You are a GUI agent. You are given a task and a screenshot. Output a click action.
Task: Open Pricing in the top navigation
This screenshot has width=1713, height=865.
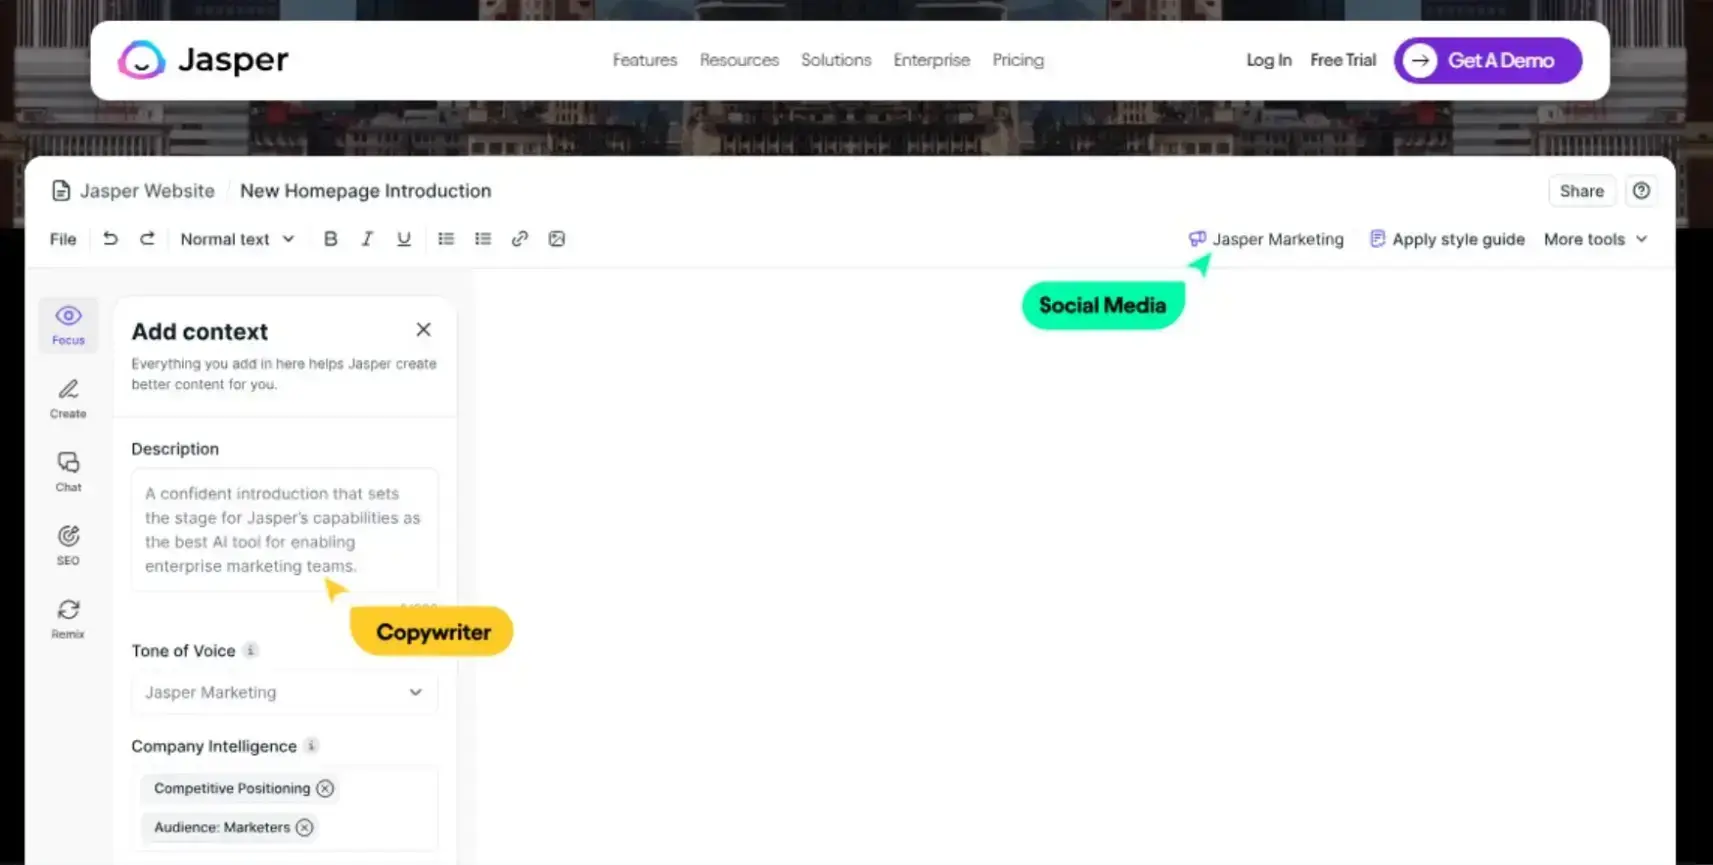click(x=1017, y=60)
